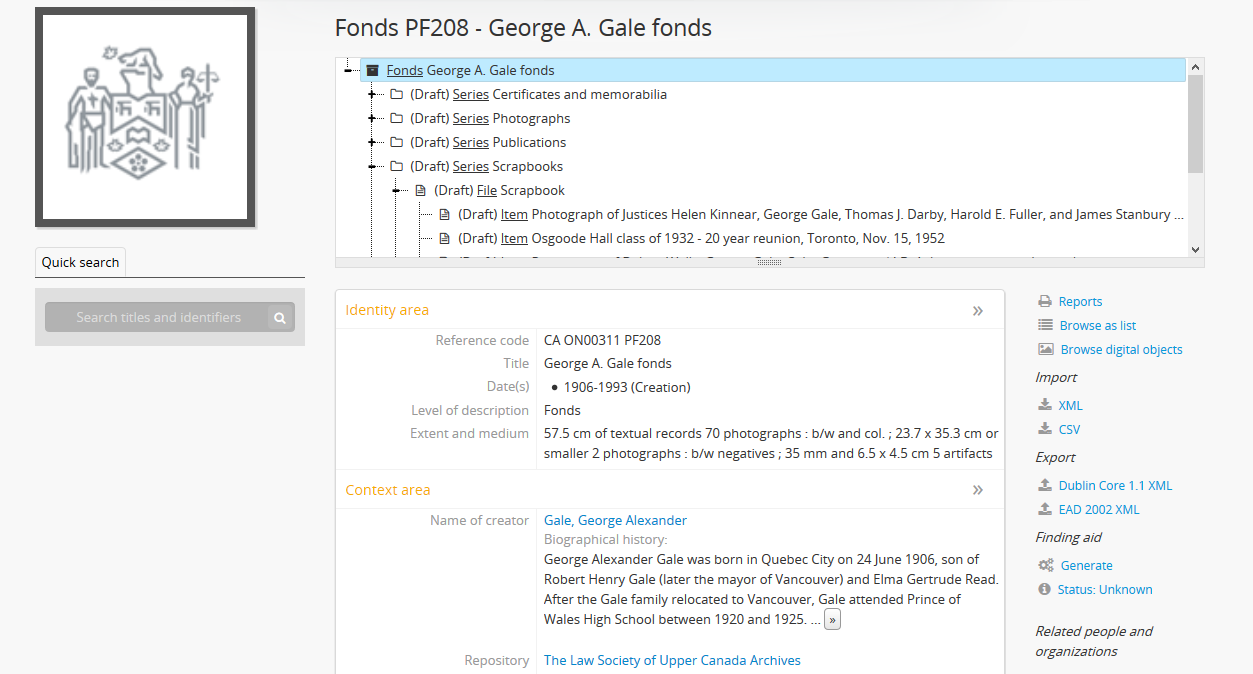
Task: Click the tree view horizontal resize handle
Action: [x=769, y=262]
